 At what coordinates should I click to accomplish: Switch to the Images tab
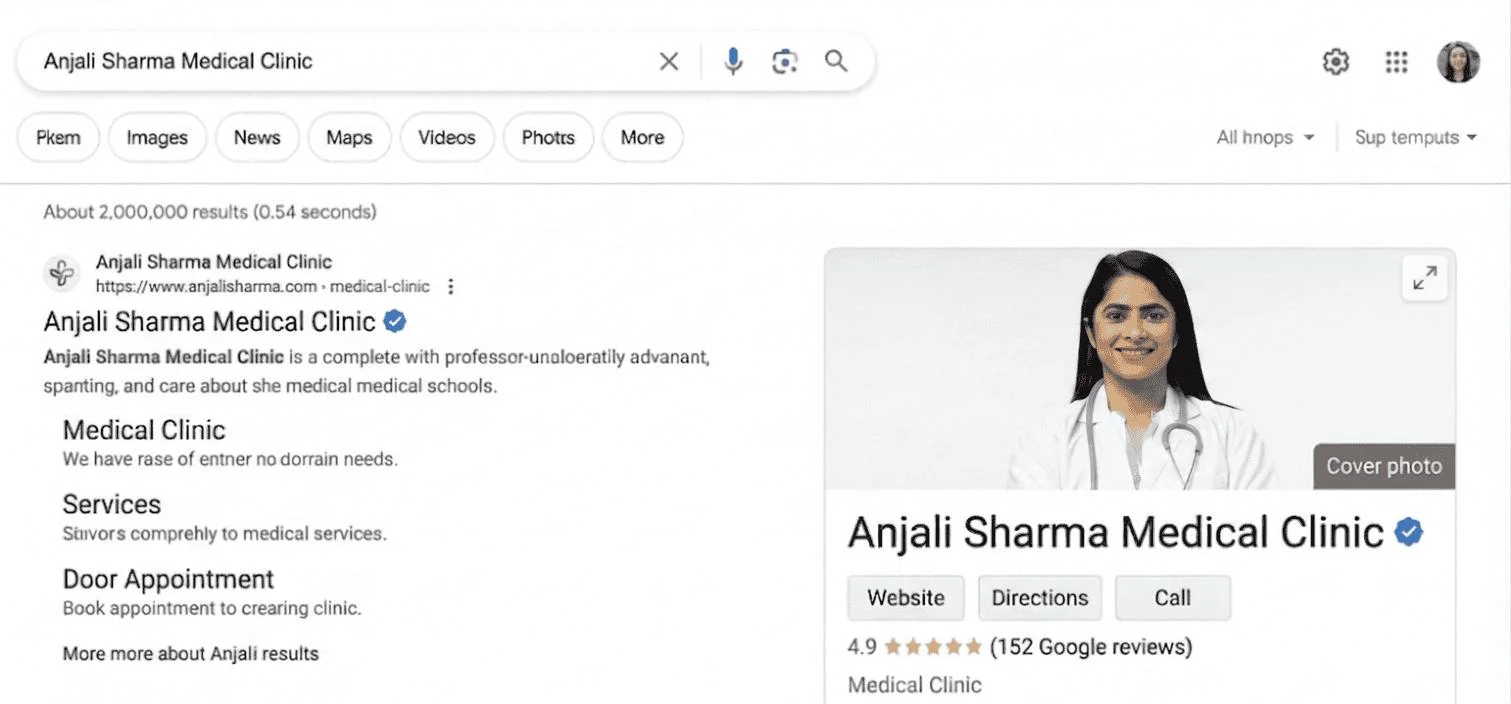click(x=157, y=138)
